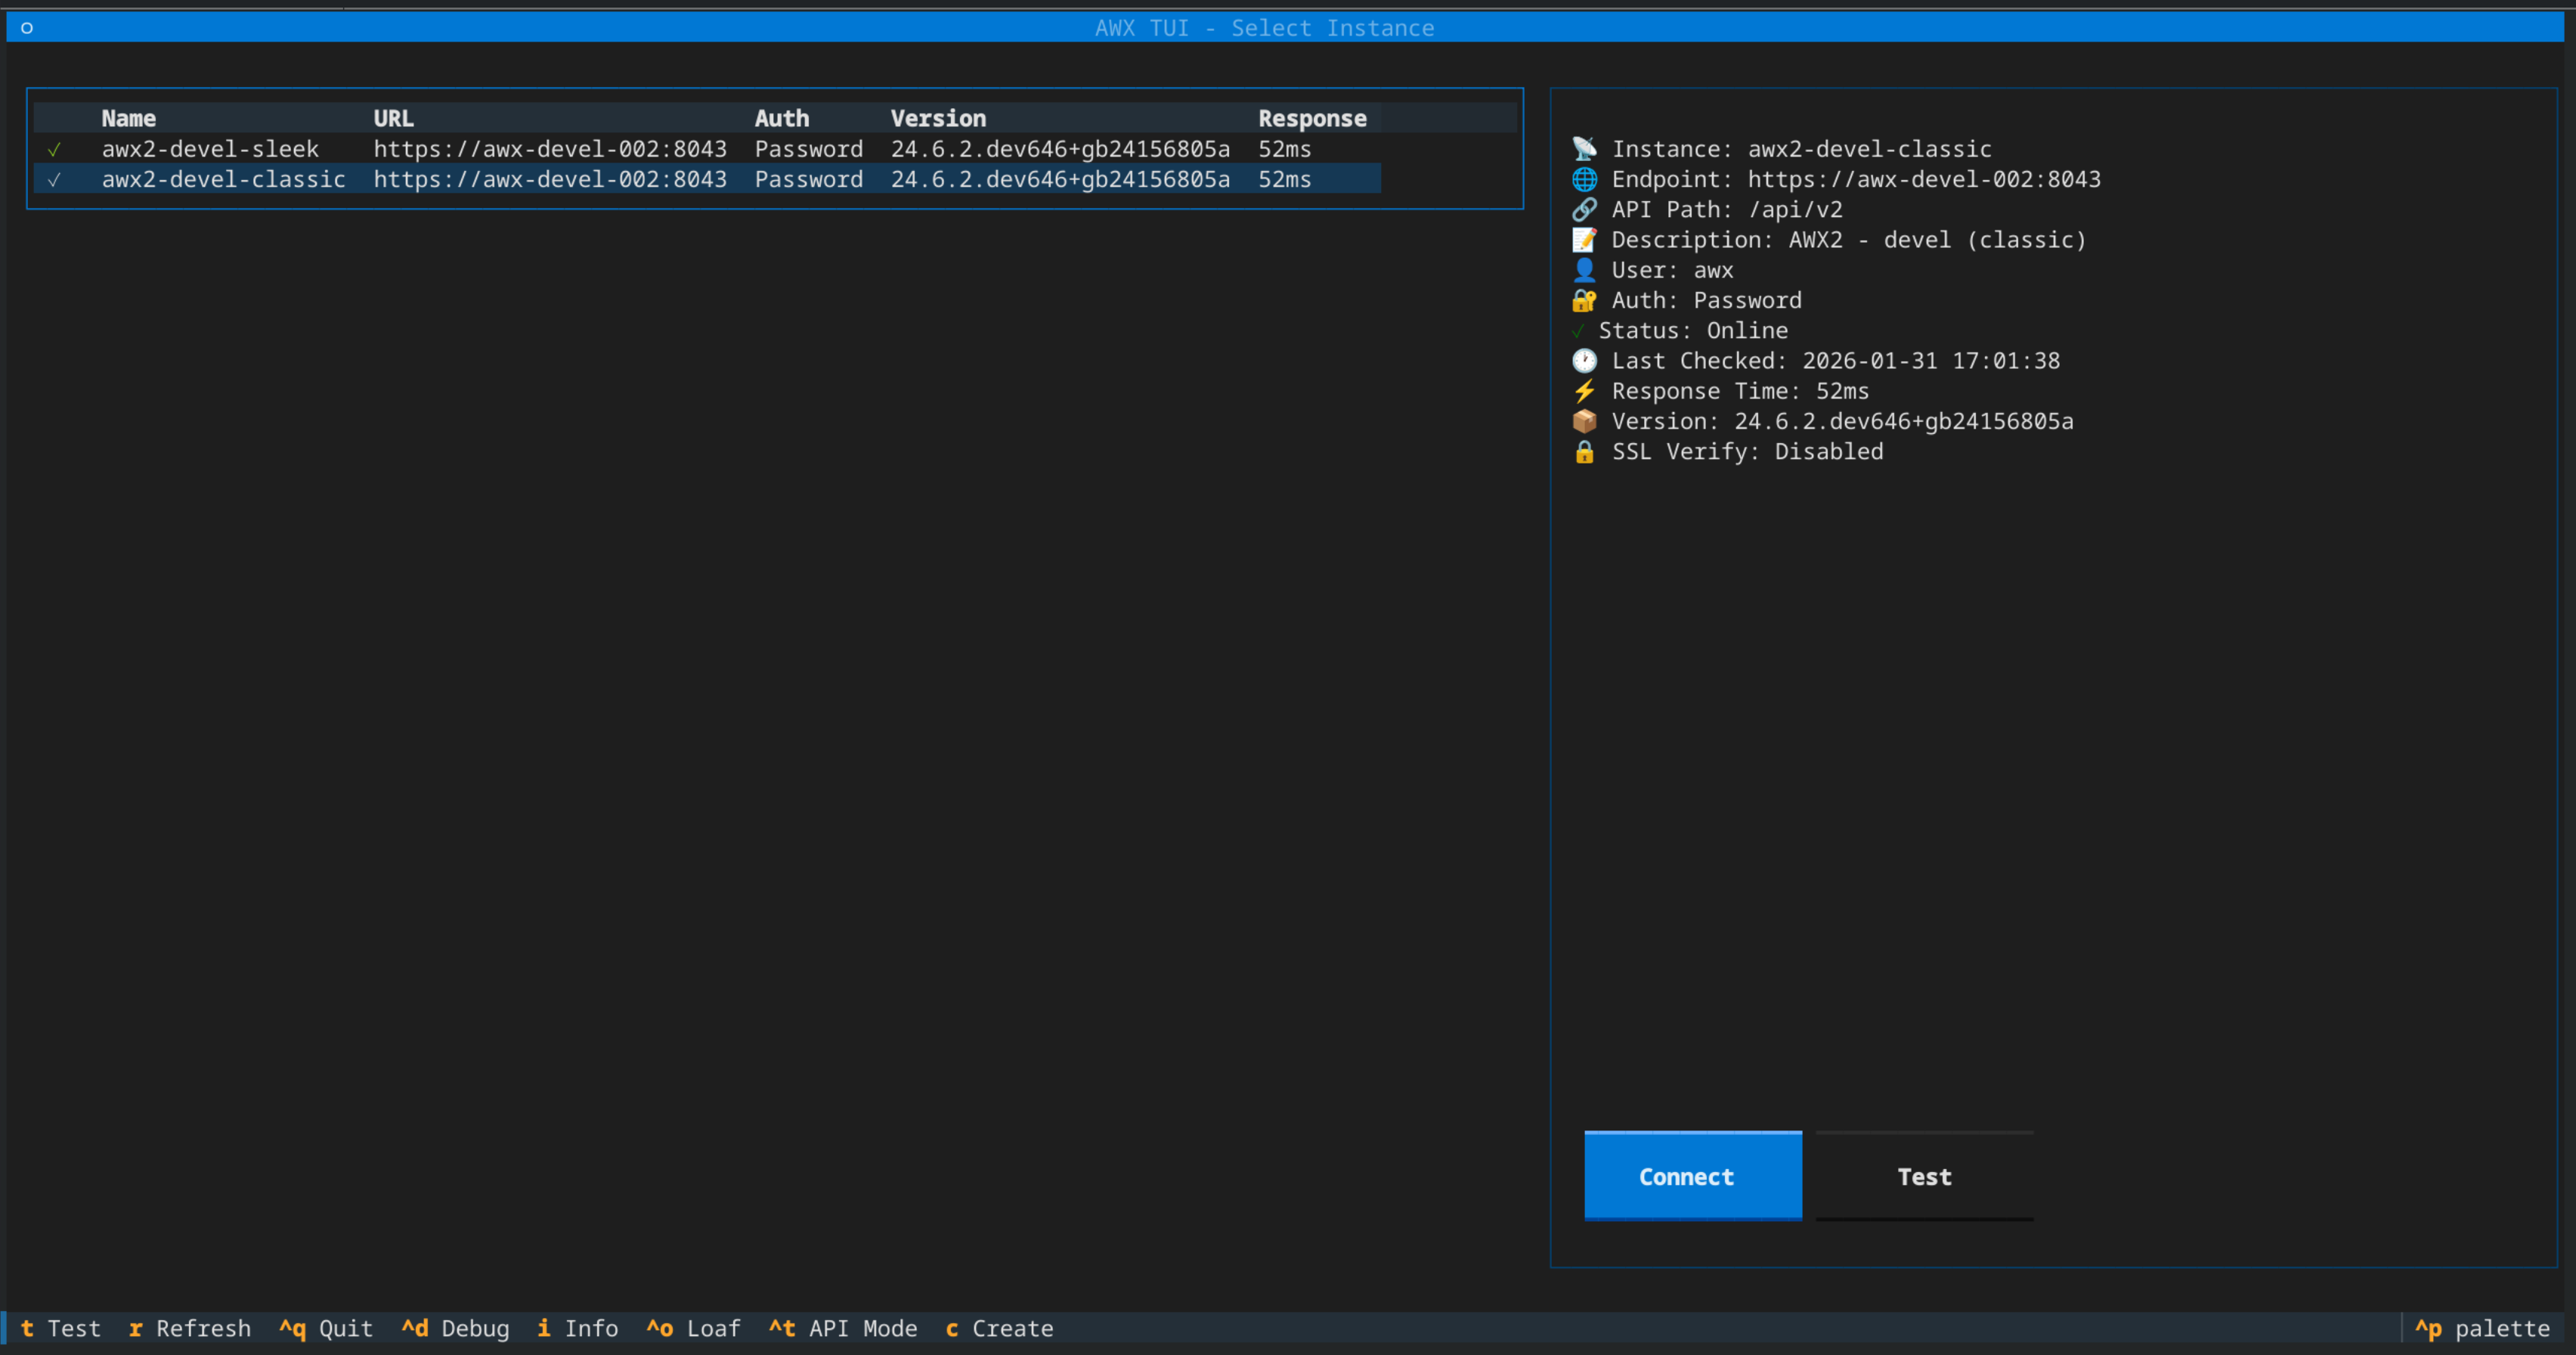The height and width of the screenshot is (1355, 2576).
Task: Click version cell in awx2-devel-classic row
Action: tap(1060, 179)
